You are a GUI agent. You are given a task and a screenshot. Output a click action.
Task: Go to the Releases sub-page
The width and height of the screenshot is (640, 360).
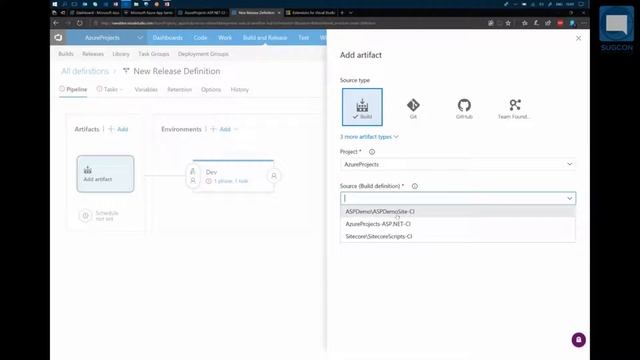pos(93,54)
